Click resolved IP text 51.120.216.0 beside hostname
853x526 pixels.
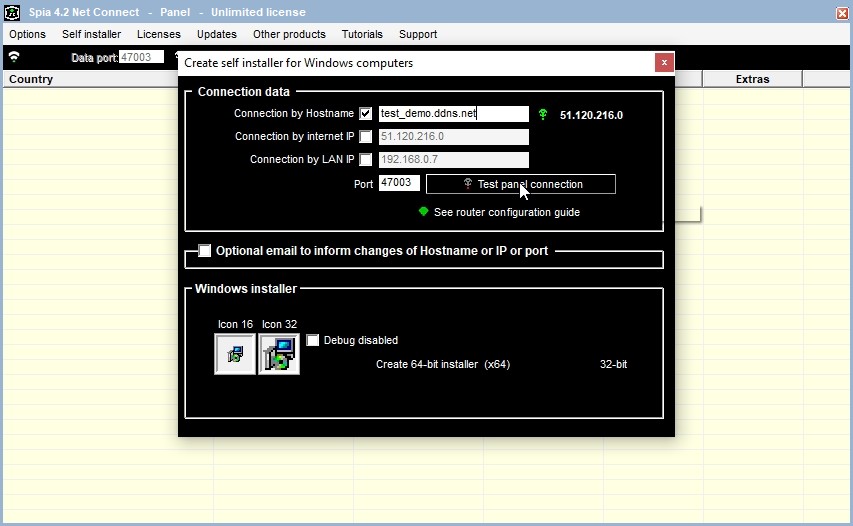coord(591,115)
